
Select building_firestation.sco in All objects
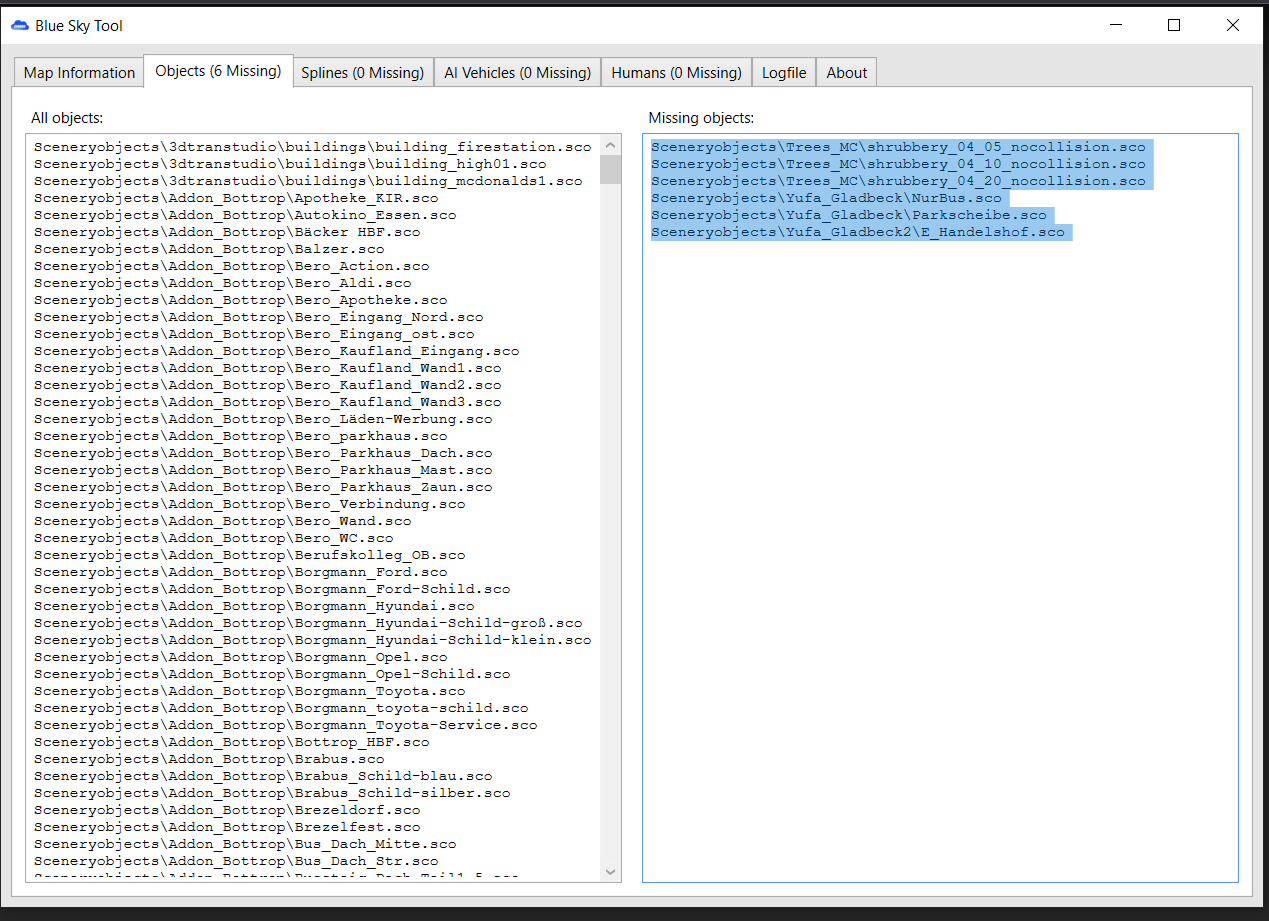[312, 147]
